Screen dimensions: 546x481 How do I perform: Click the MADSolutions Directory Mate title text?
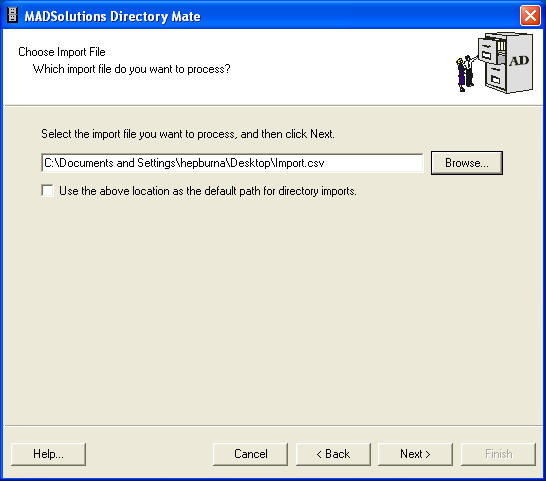tap(112, 16)
